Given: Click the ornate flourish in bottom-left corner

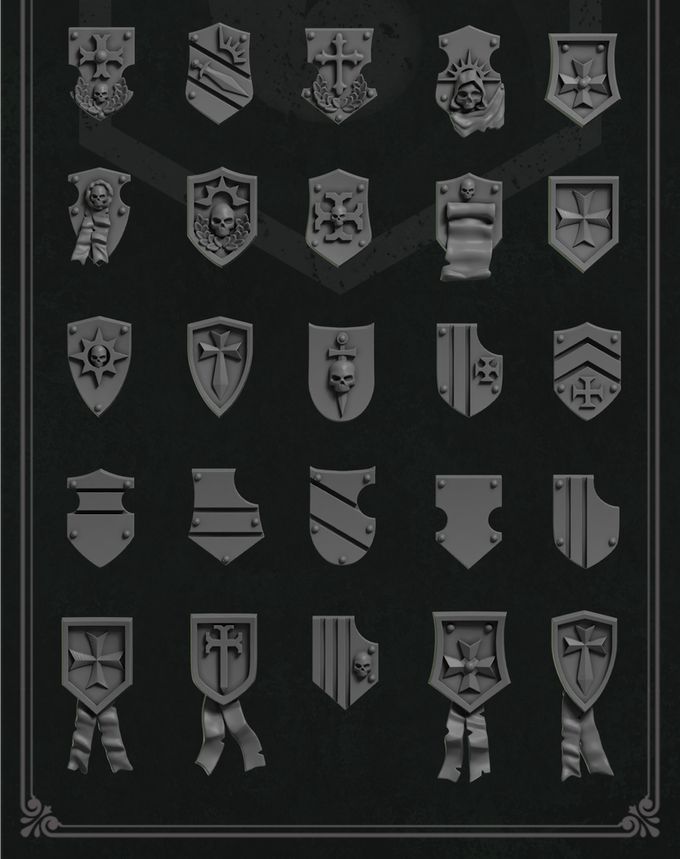Looking at the screenshot, I should tap(40, 818).
